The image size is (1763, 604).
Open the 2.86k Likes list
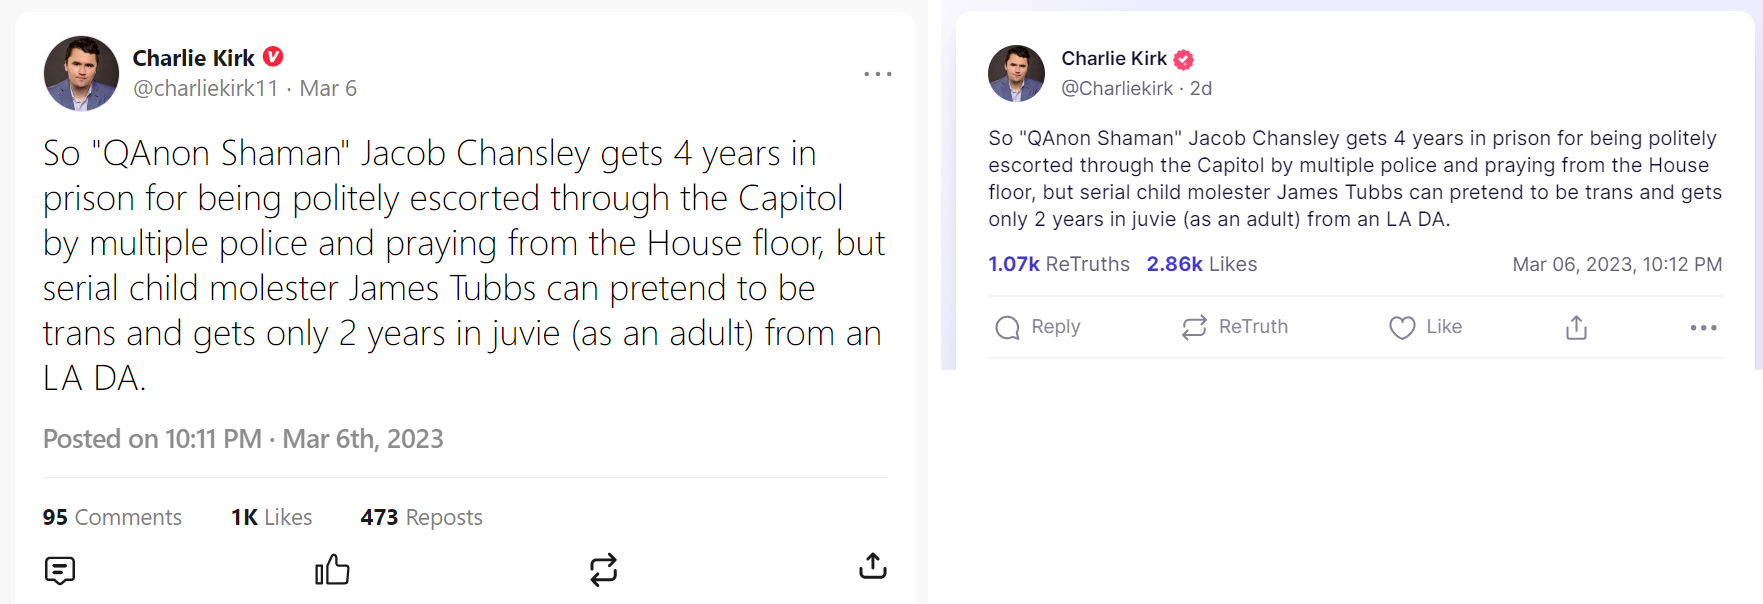[1201, 264]
